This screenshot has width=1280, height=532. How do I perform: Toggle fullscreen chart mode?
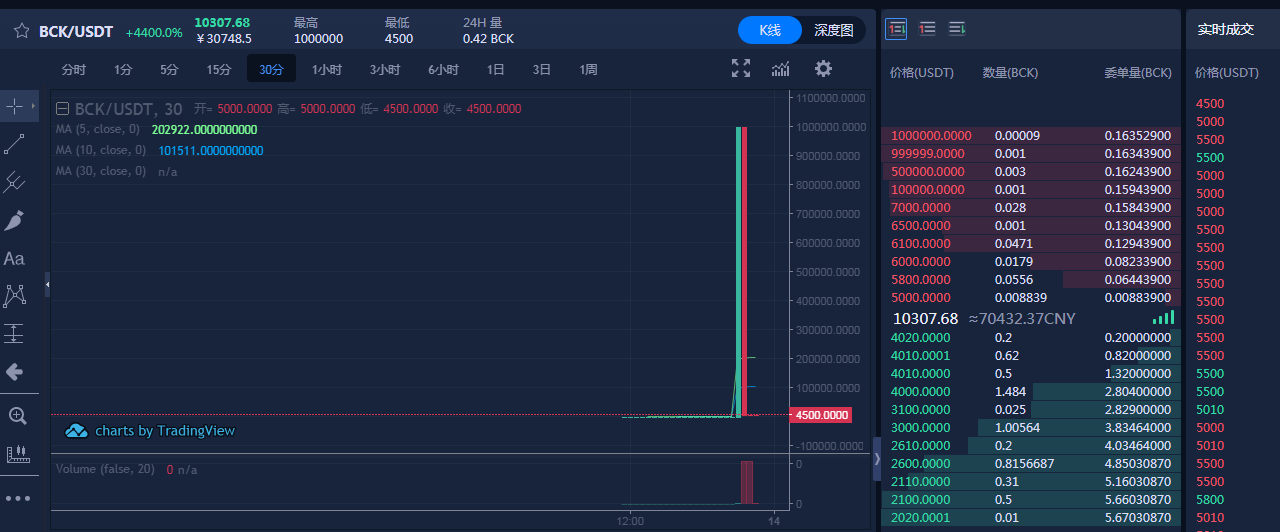(x=741, y=68)
